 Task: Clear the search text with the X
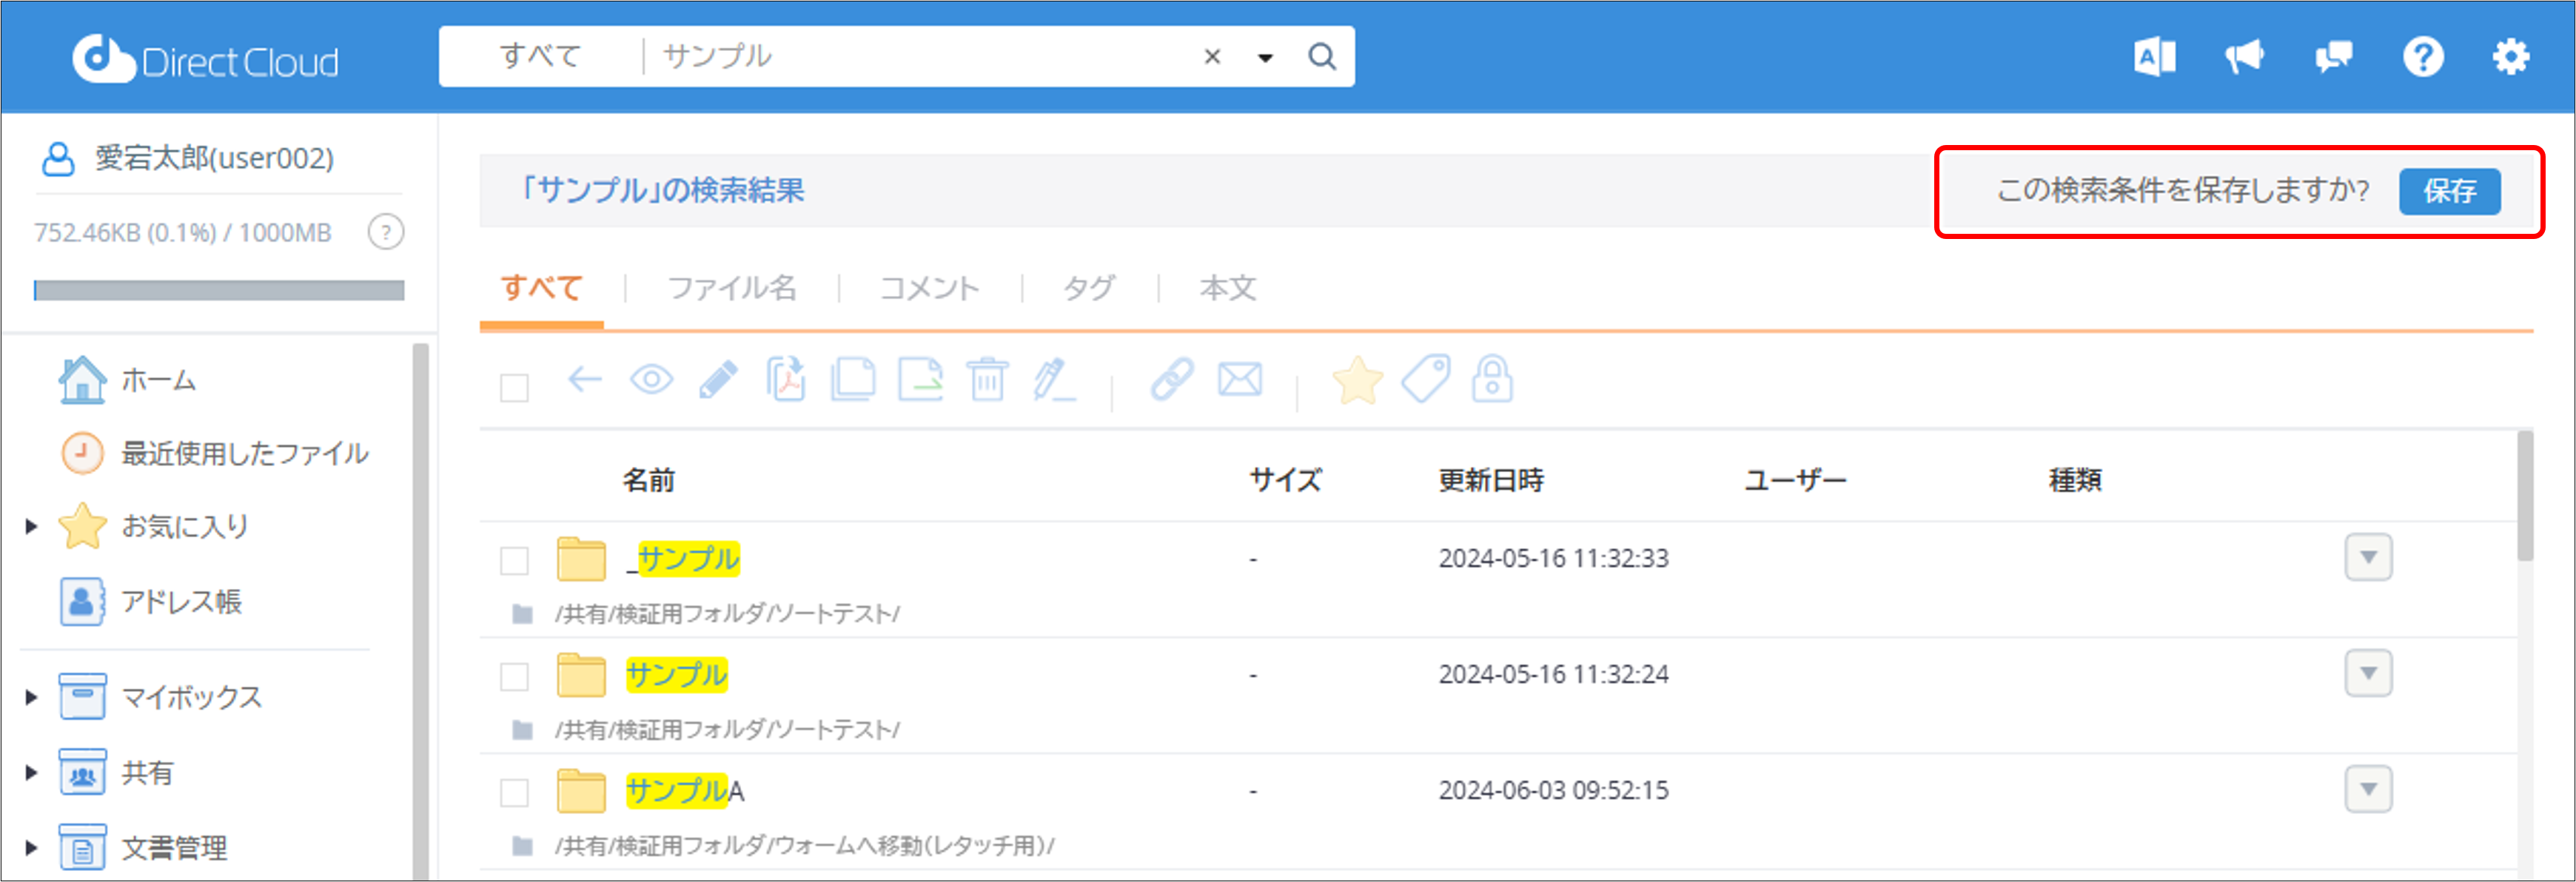[x=1212, y=57]
